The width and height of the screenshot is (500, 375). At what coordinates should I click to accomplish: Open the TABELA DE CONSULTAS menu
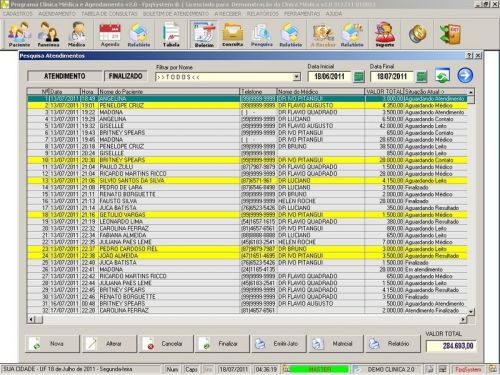(x=109, y=14)
